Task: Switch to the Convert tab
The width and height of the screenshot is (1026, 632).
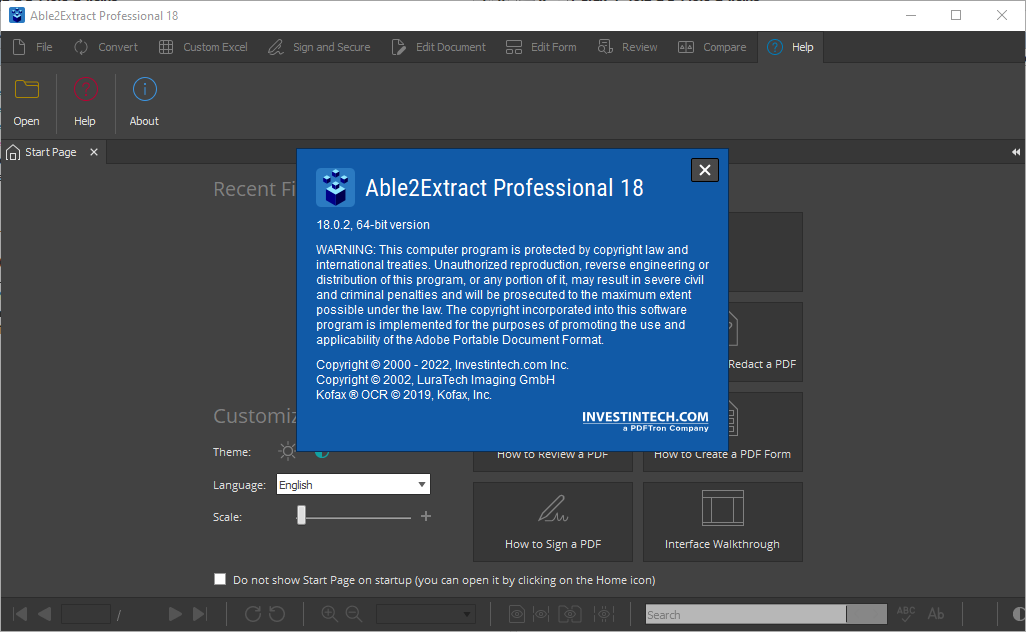Action: pos(105,47)
